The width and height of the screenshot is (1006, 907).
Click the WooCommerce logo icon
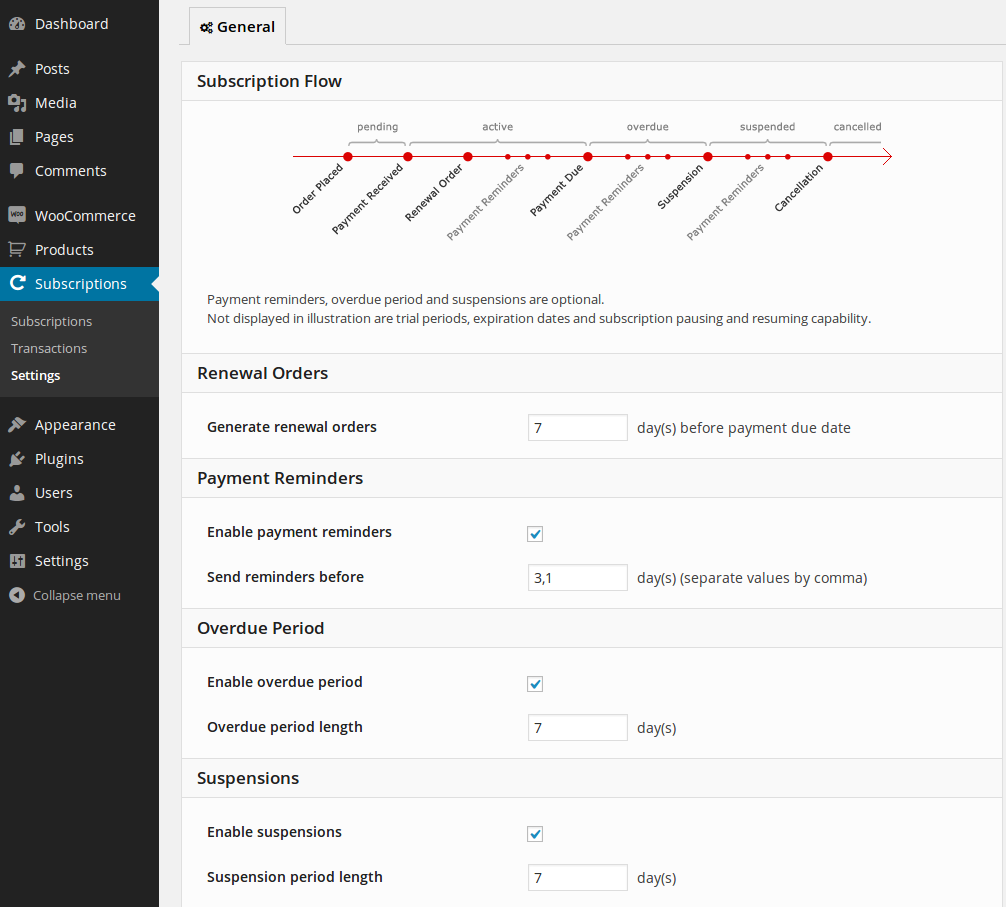[17, 216]
